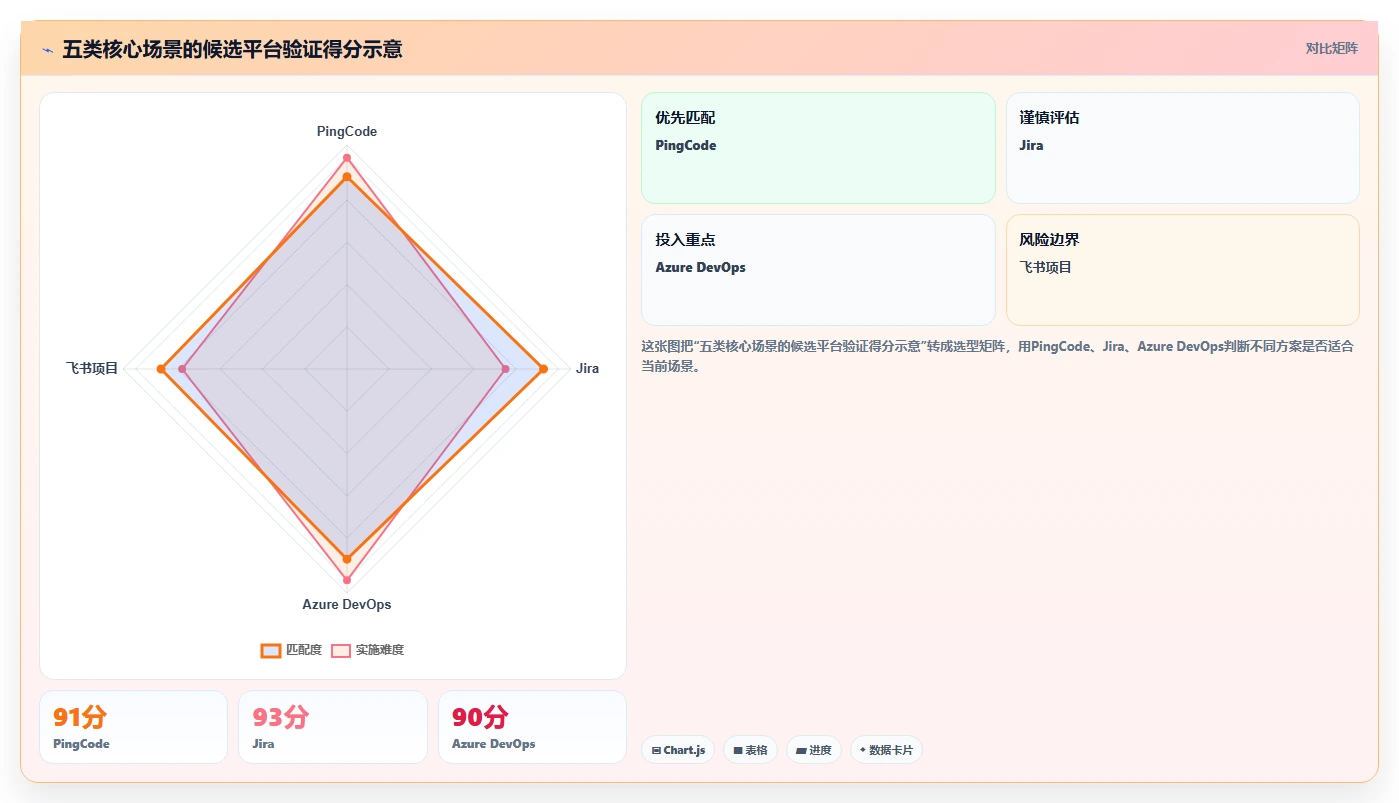This screenshot has width=1399, height=803.
Task: Click the icon inside the 表格 chip
Action: [x=738, y=750]
